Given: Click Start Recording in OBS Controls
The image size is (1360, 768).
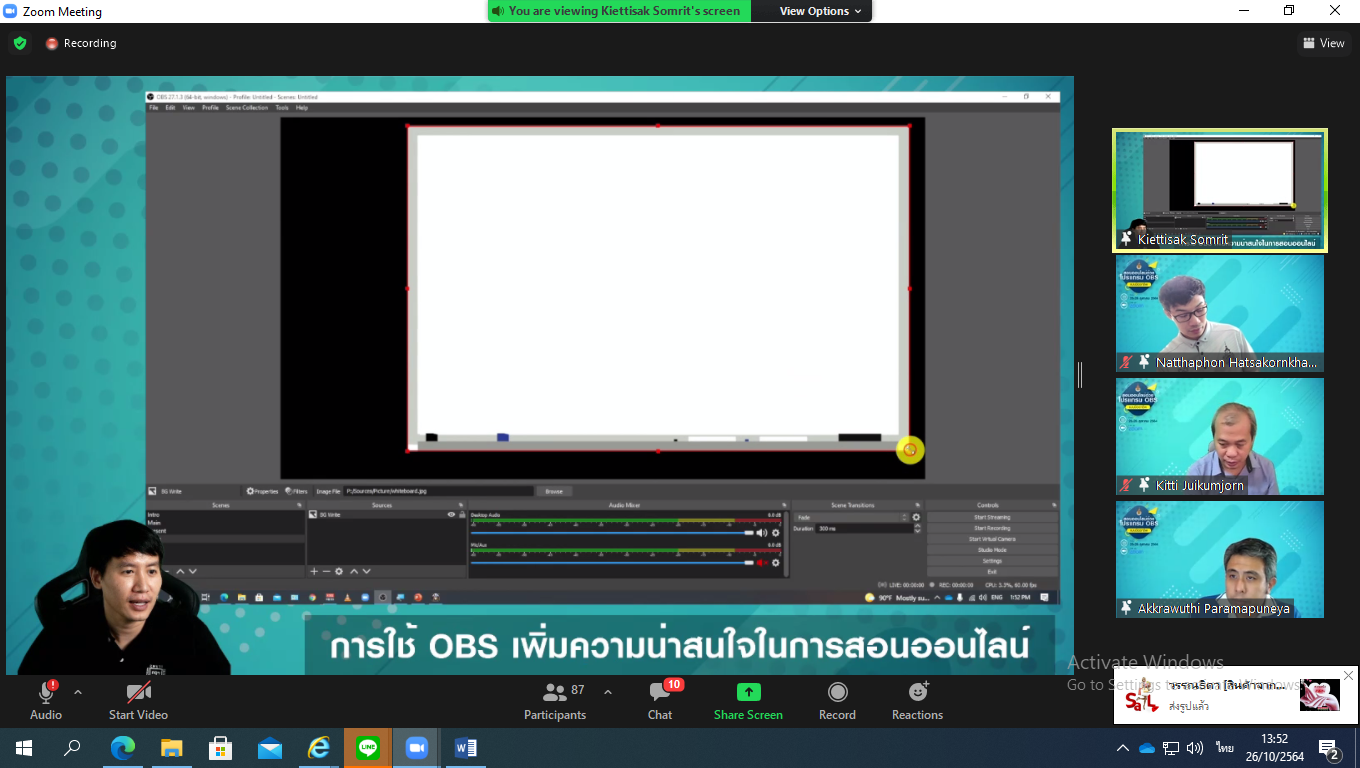Looking at the screenshot, I should [x=992, y=528].
